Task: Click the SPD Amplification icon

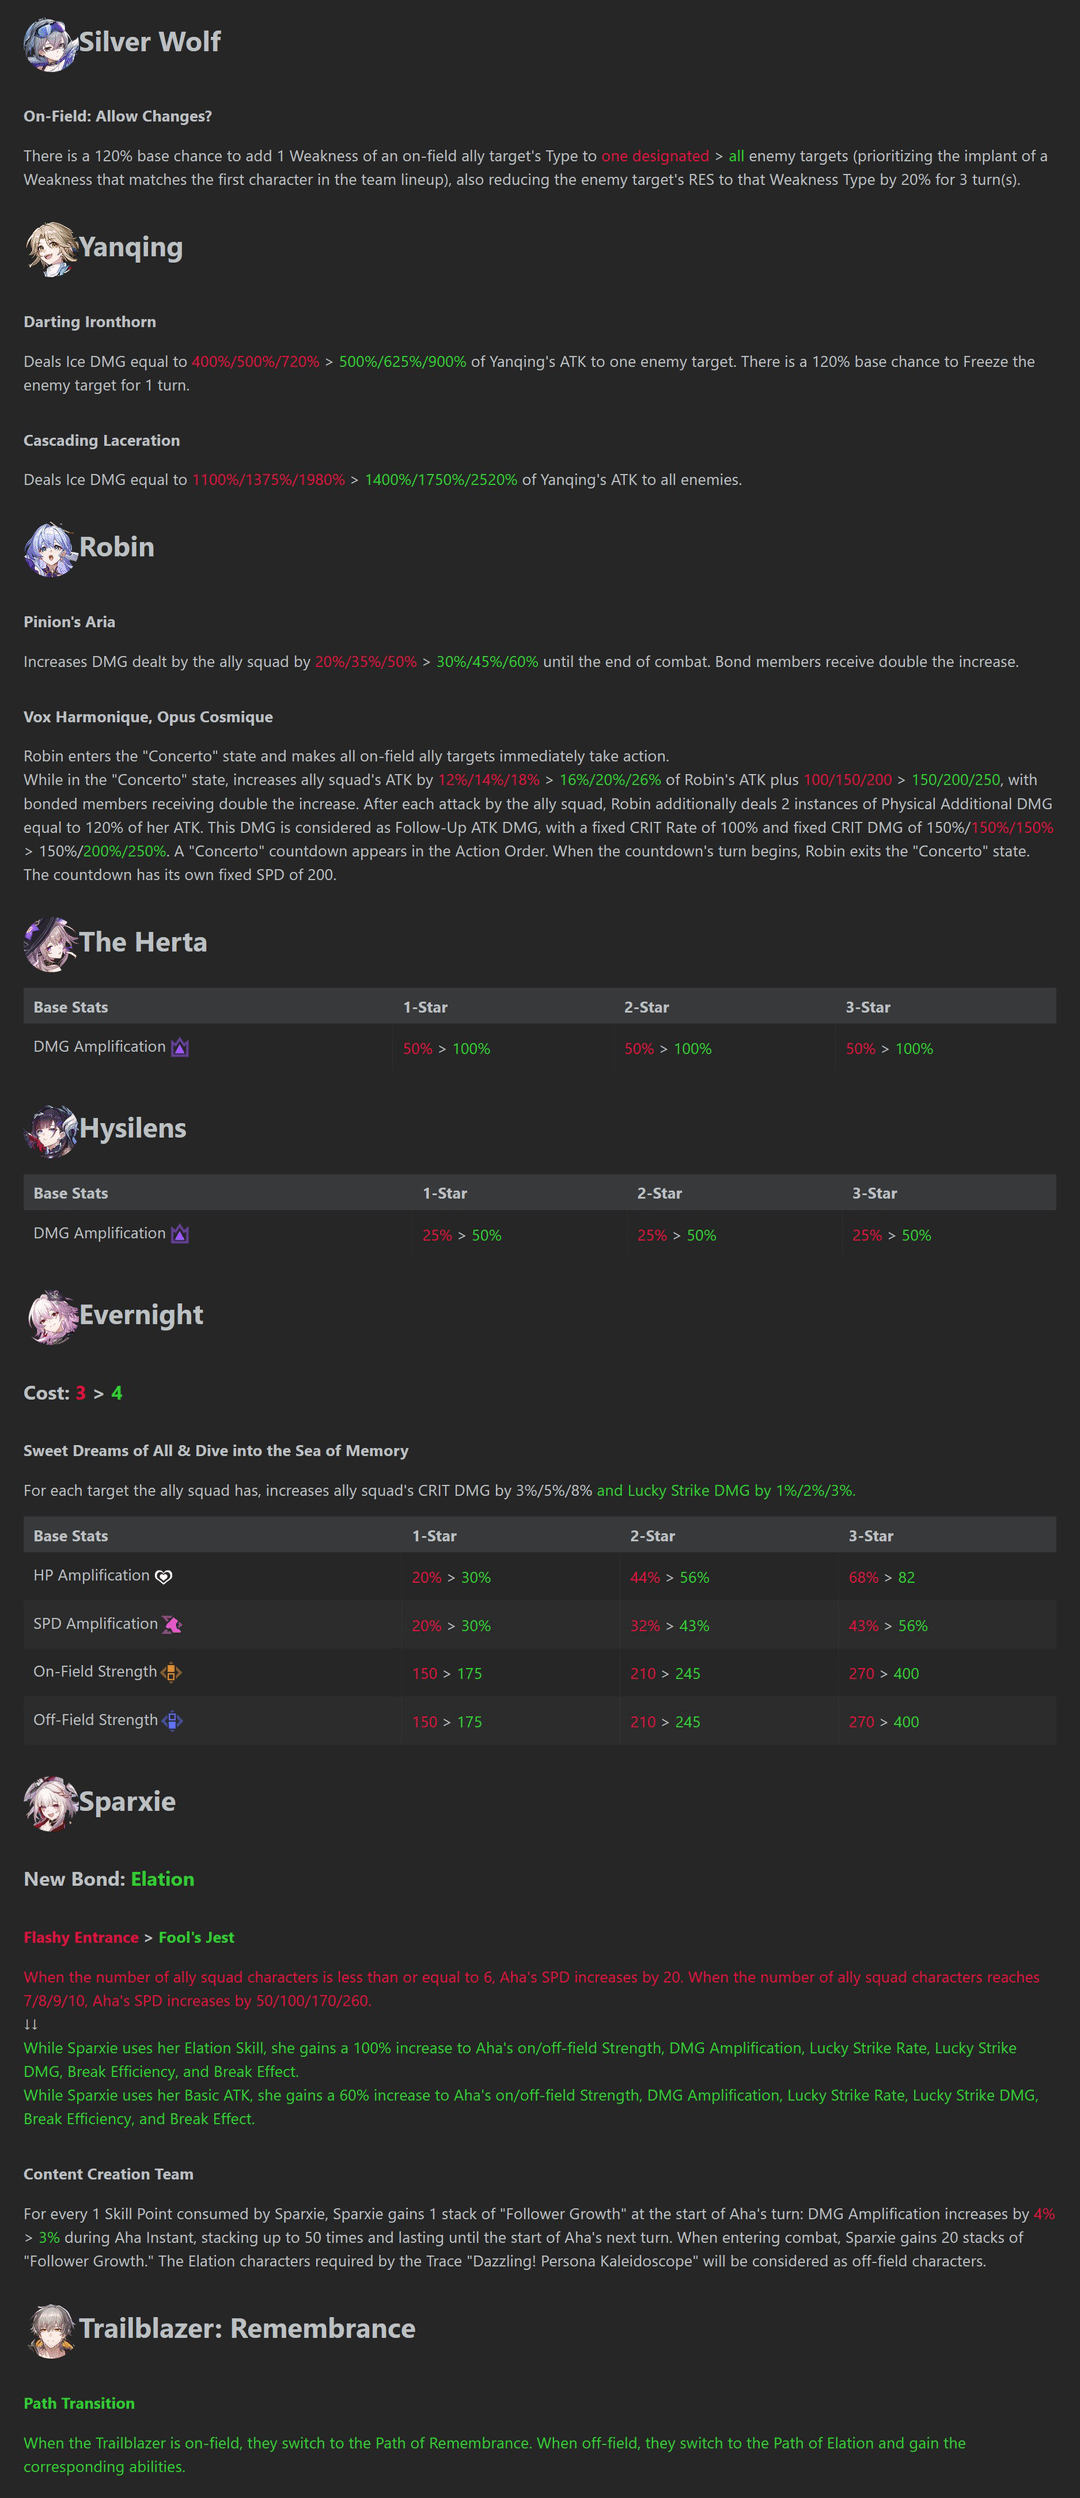Action: point(172,1625)
